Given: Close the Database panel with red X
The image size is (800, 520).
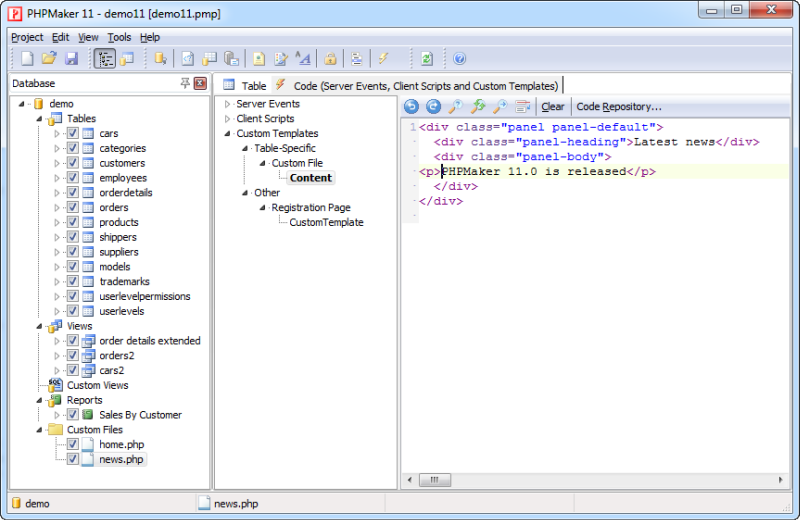Looking at the screenshot, I should pos(201,83).
